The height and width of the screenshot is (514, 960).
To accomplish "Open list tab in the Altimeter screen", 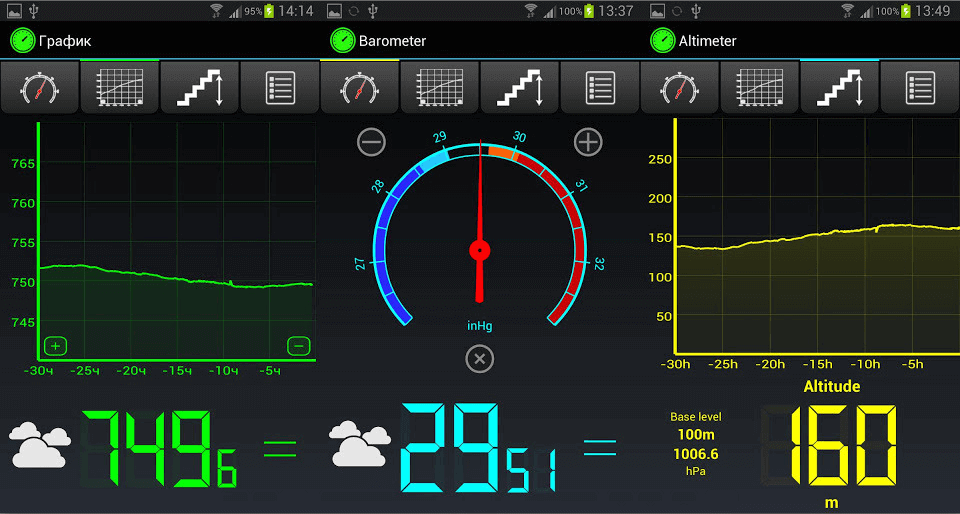I will [x=920, y=88].
